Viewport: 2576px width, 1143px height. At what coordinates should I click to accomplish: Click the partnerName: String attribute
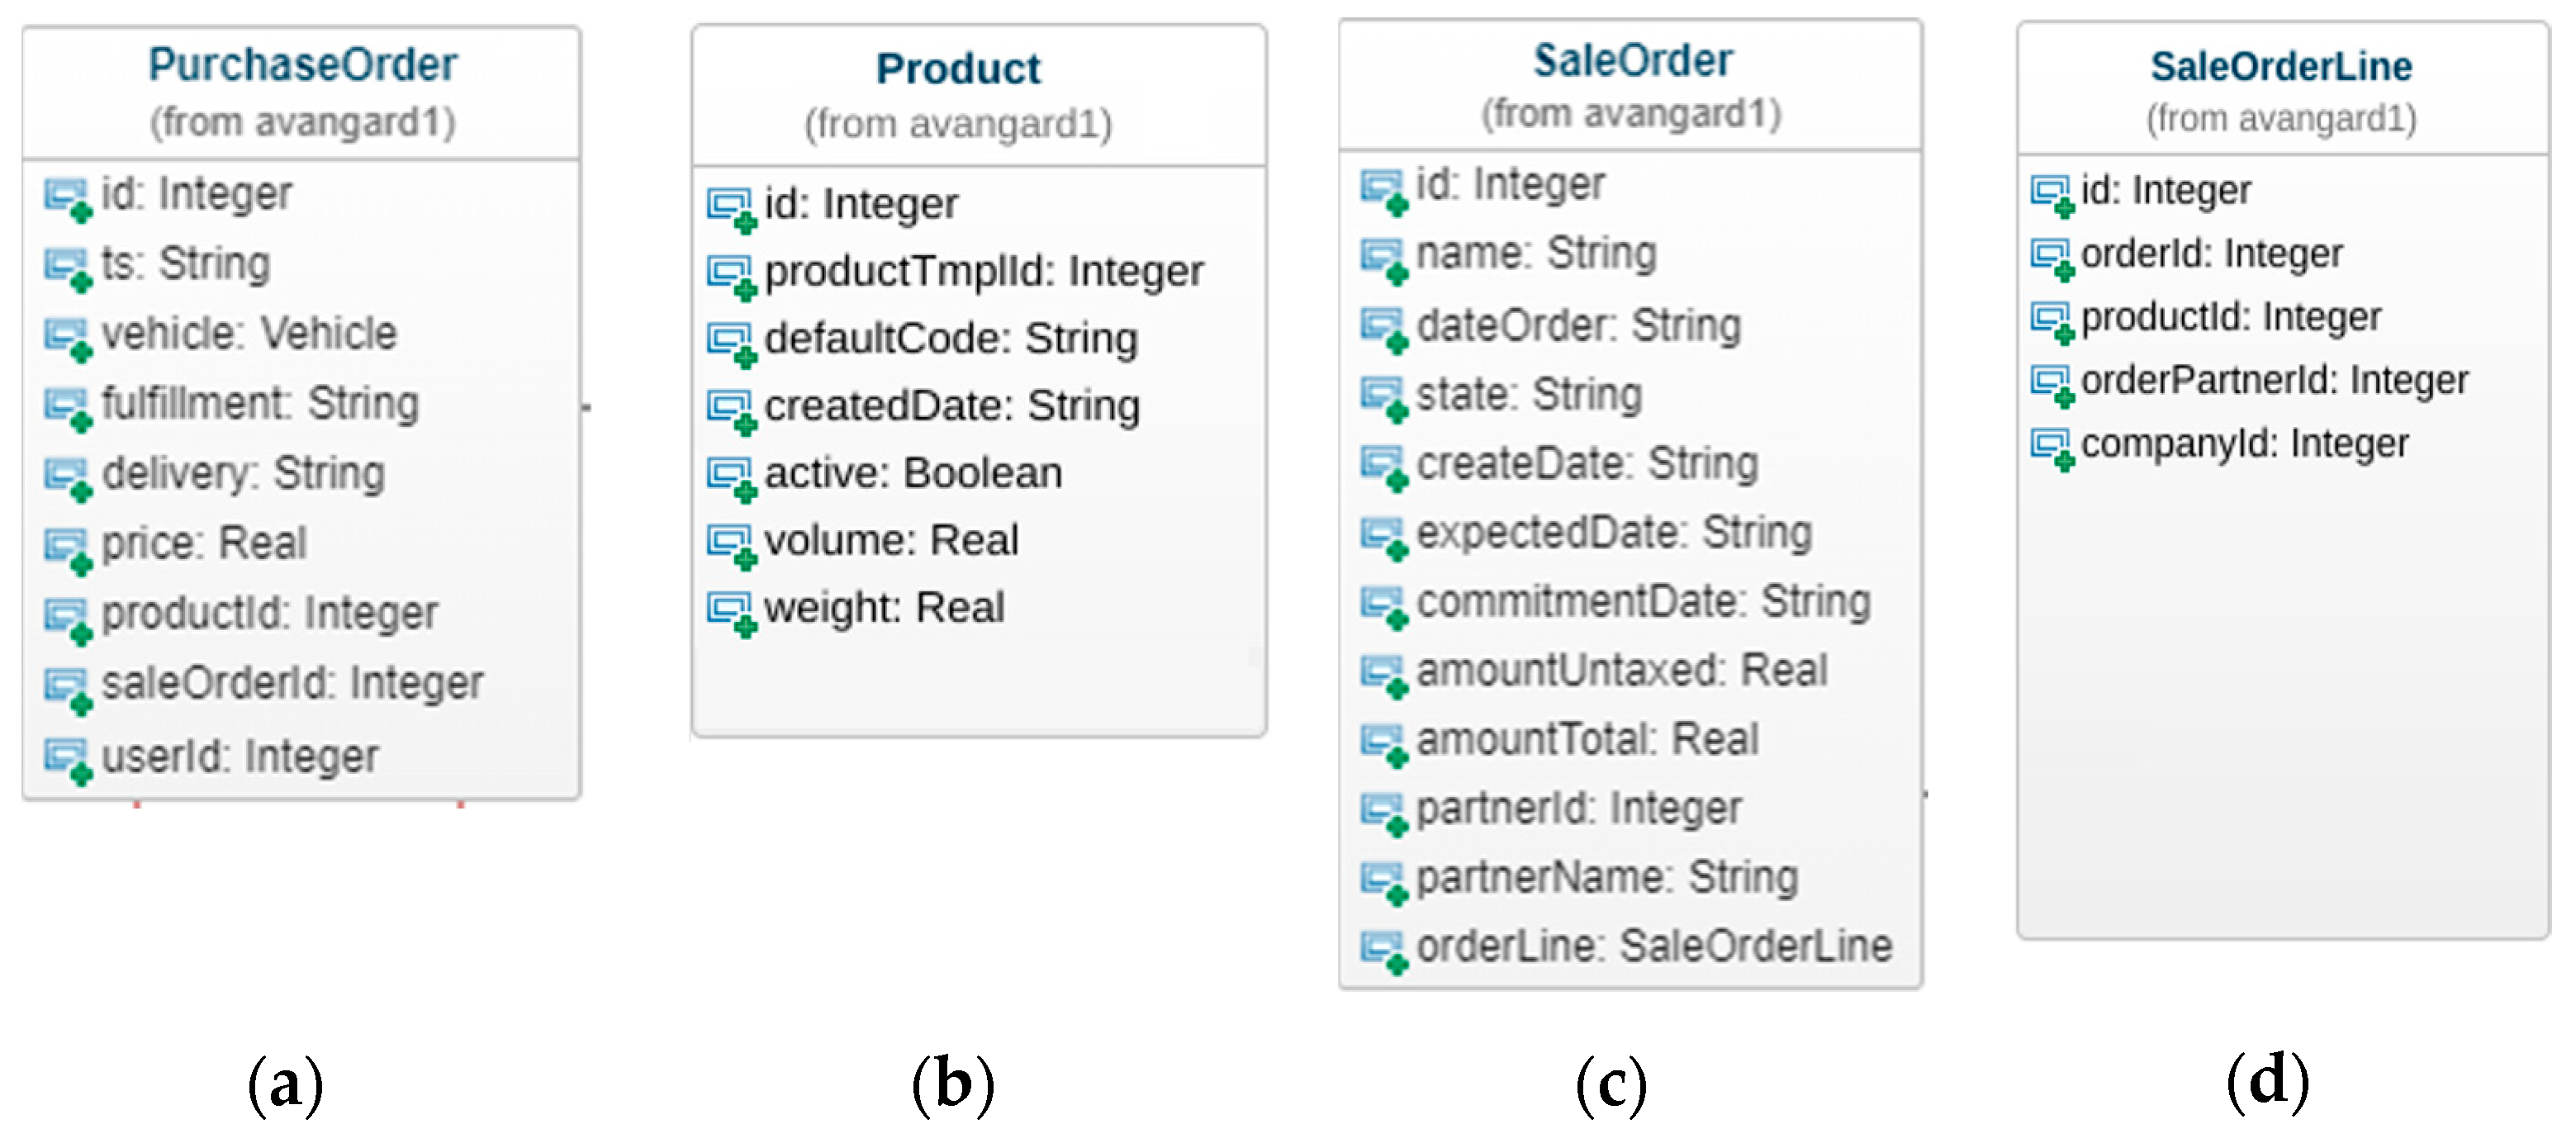coord(1607,877)
